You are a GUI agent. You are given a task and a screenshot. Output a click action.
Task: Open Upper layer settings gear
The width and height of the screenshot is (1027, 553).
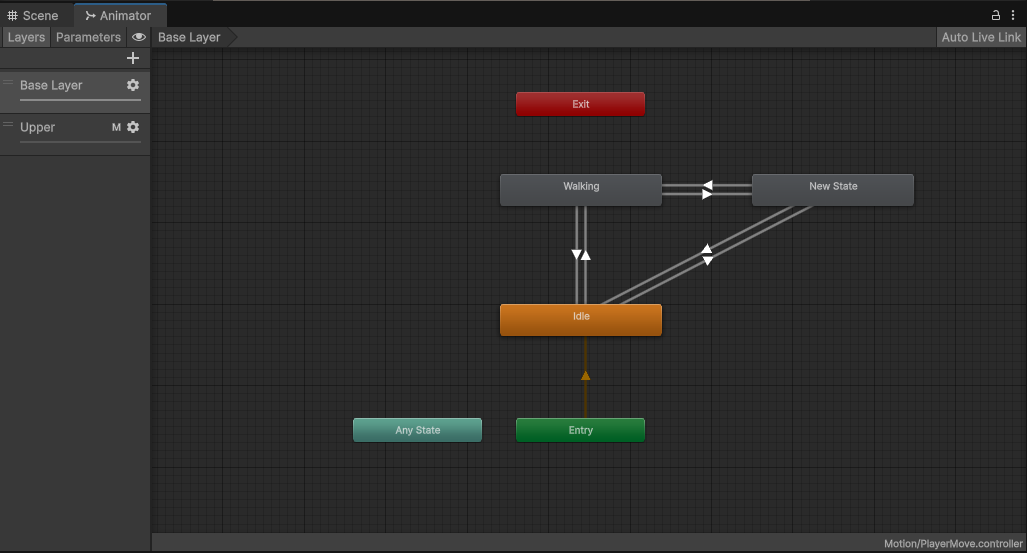click(x=133, y=127)
